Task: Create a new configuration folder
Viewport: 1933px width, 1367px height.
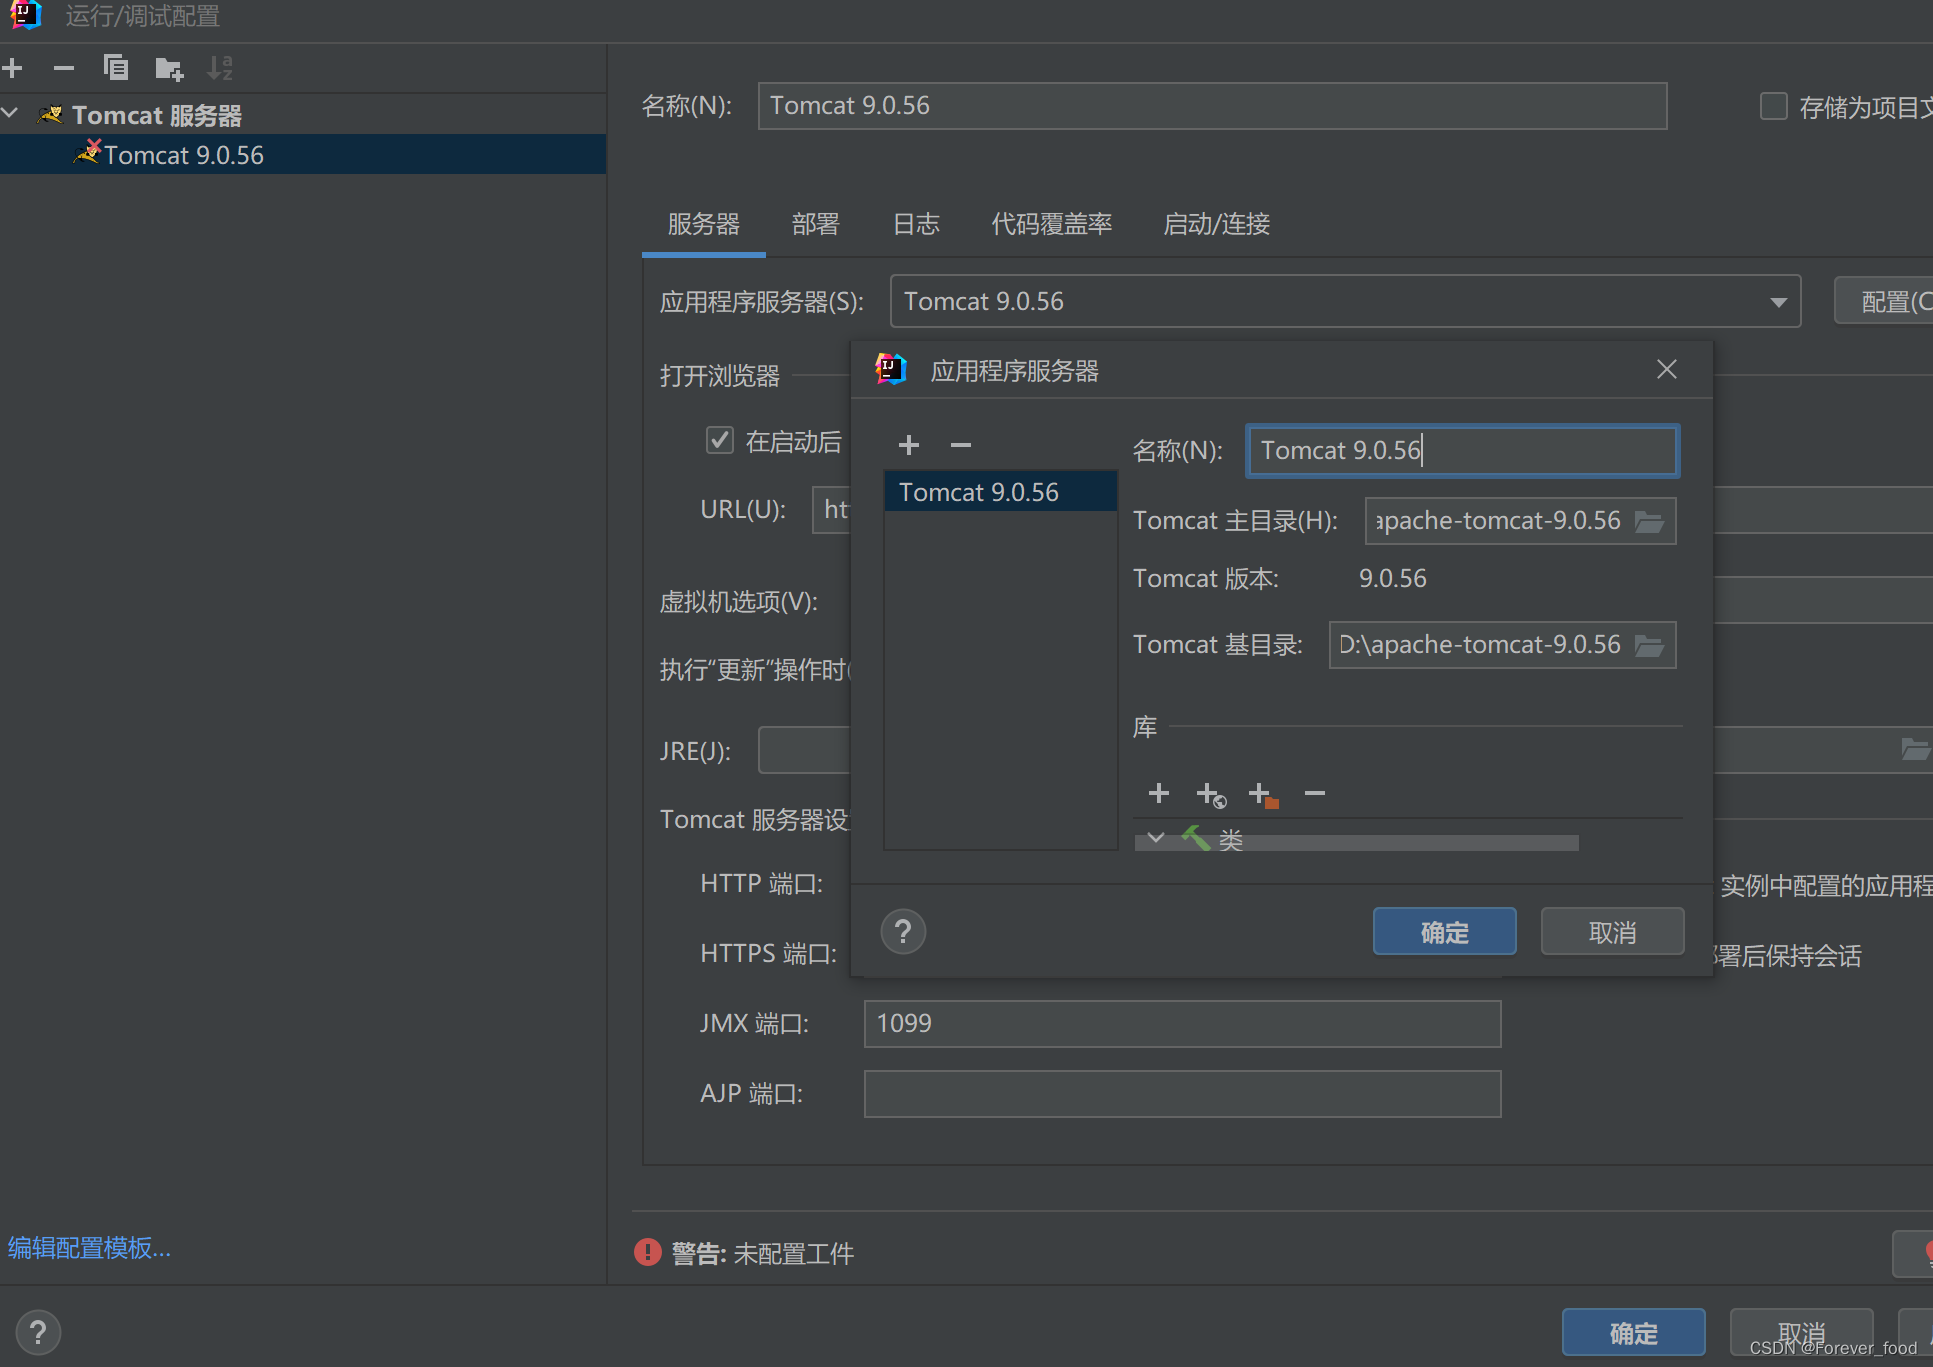Action: [x=169, y=68]
